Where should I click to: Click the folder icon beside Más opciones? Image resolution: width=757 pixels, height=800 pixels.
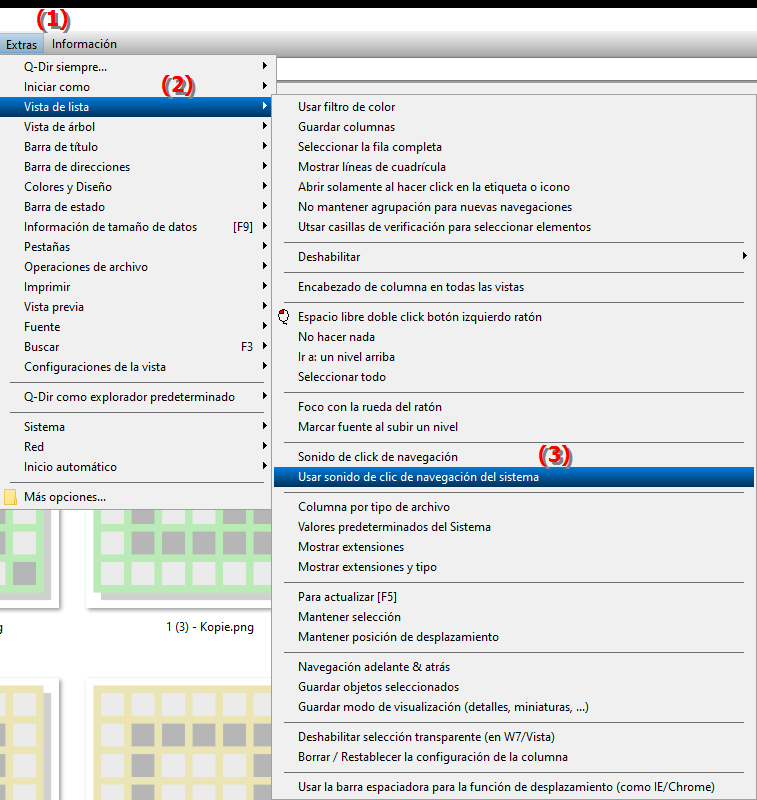(x=11, y=497)
